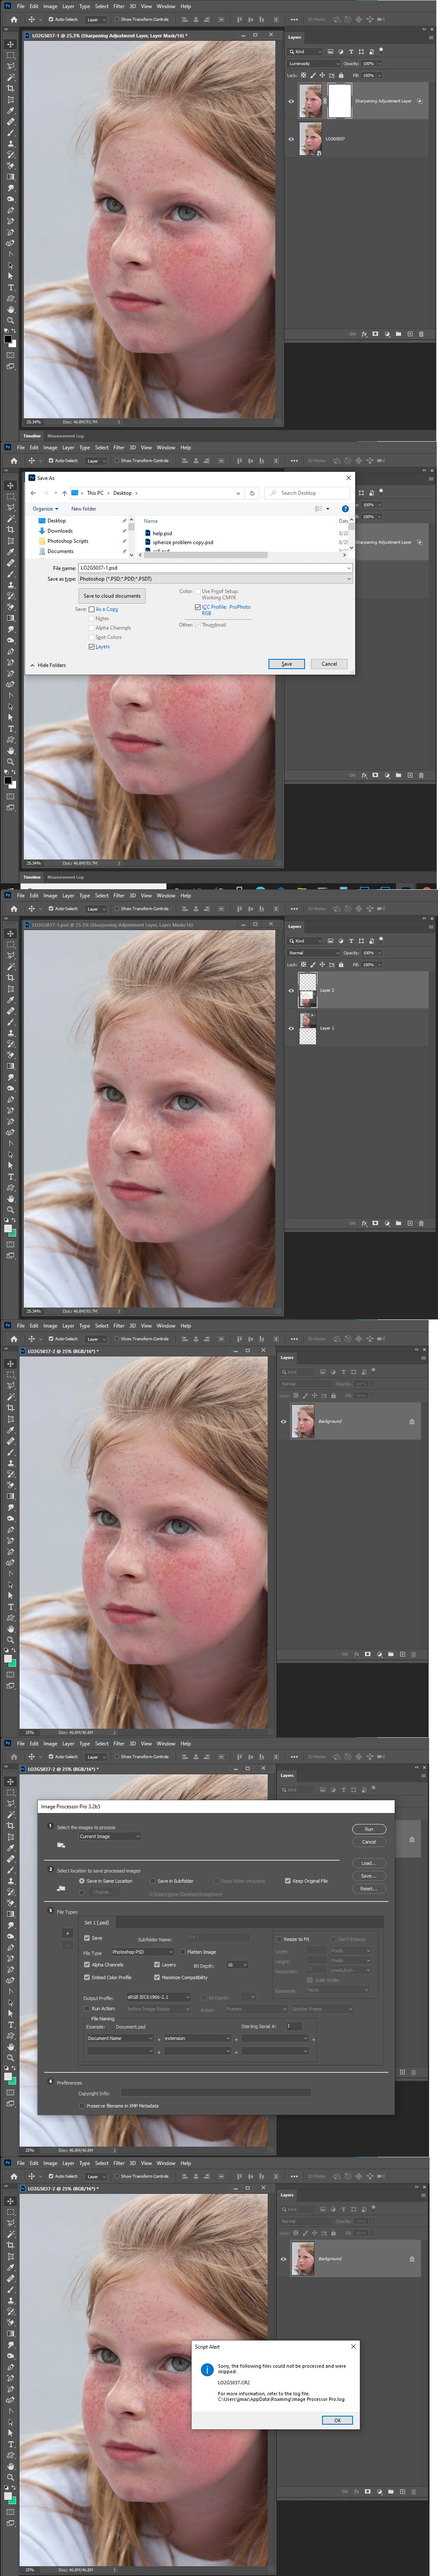The width and height of the screenshot is (438, 2576).
Task: Select Marquee tool behind Image Processor Pro dialog
Action: (11, 1792)
